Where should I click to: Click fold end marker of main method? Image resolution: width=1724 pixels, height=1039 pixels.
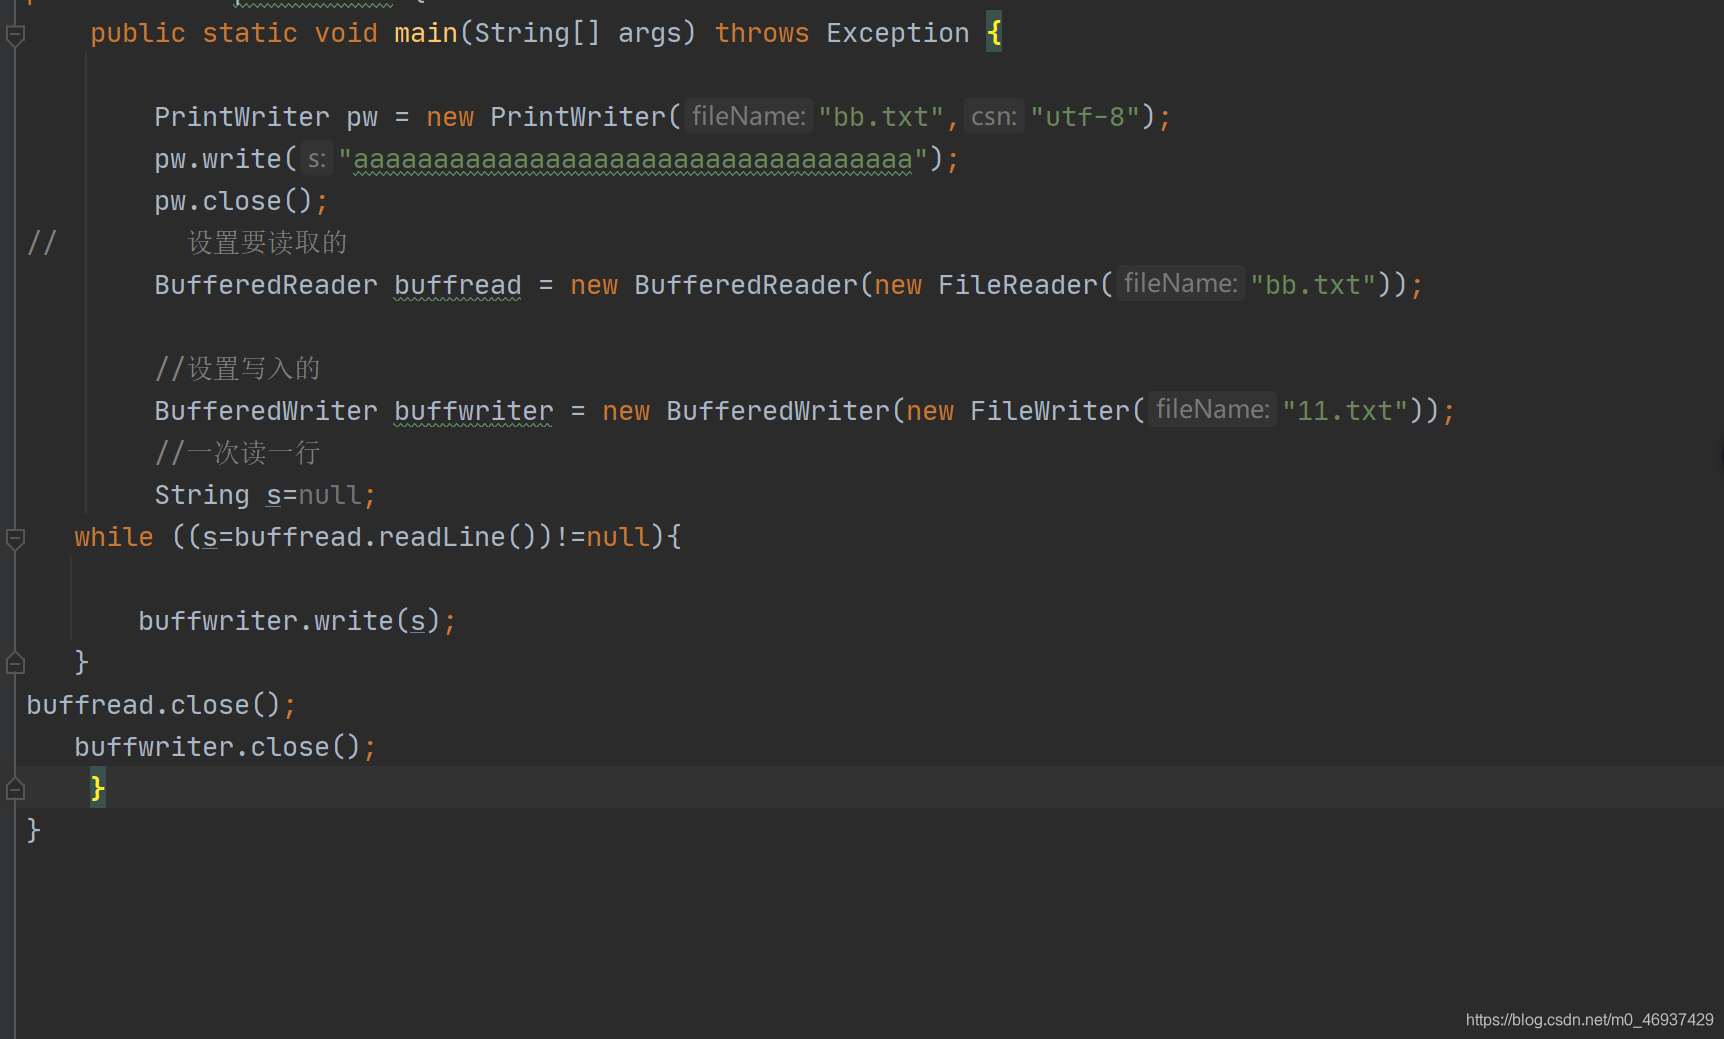click(x=15, y=788)
